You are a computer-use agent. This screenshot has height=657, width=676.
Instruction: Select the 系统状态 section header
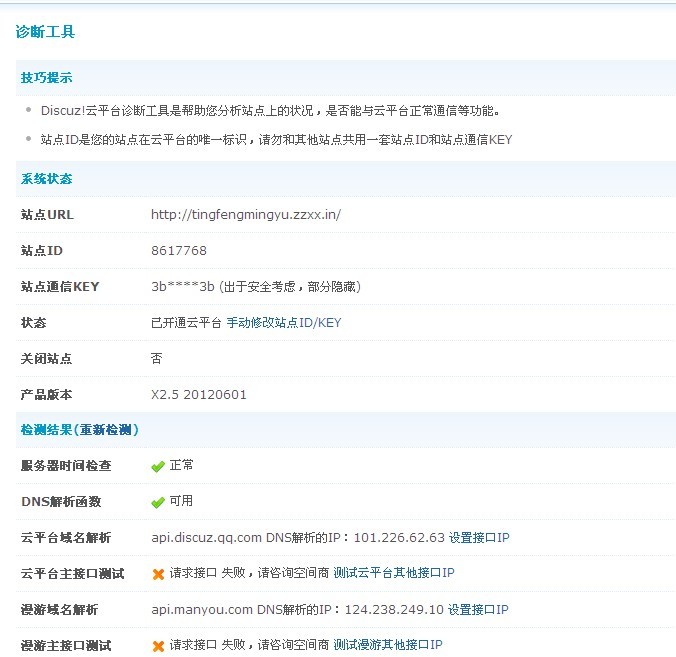46,179
